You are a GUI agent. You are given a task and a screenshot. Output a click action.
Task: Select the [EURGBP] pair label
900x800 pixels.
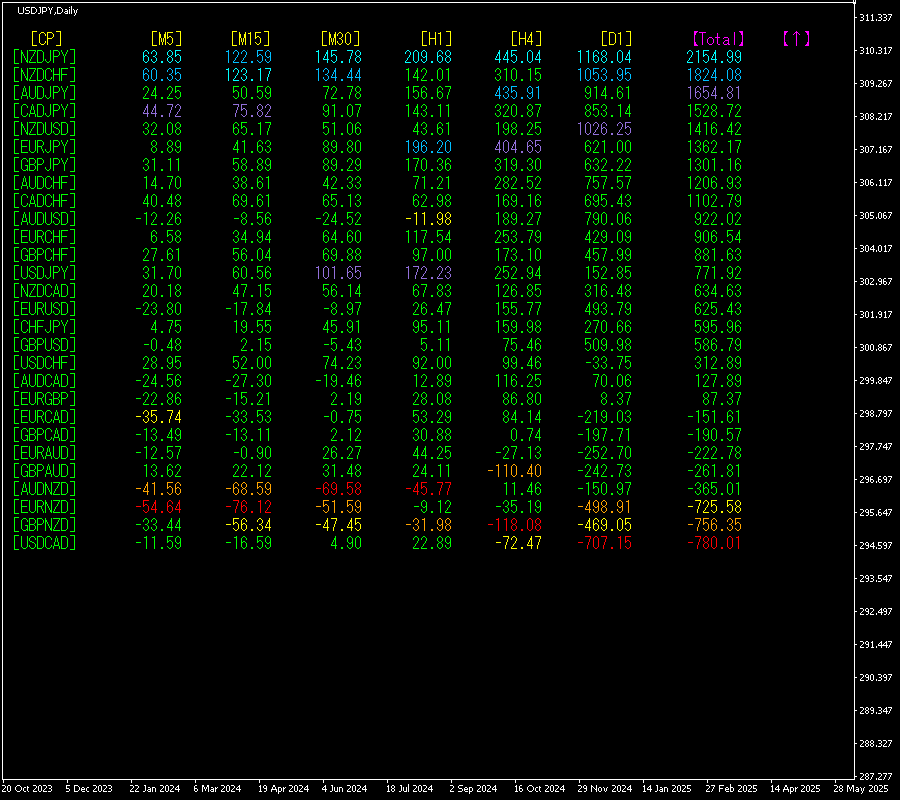[x=44, y=399]
